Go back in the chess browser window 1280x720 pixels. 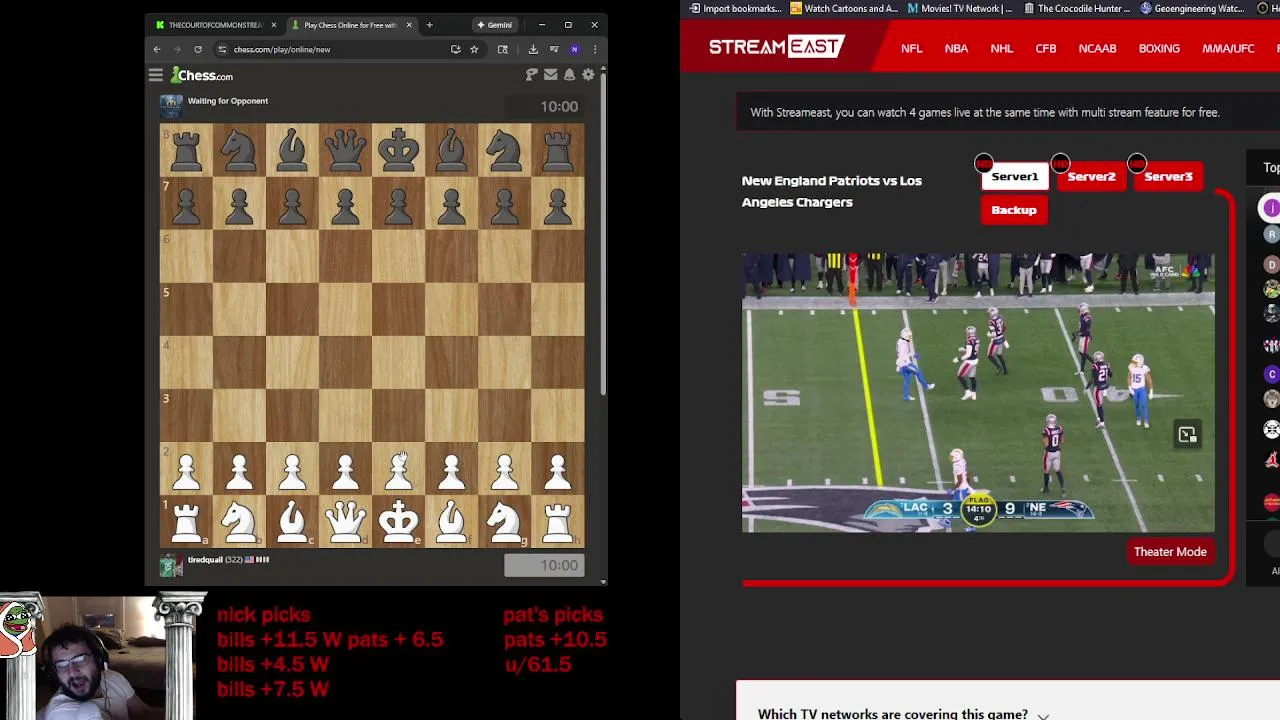coord(157,49)
